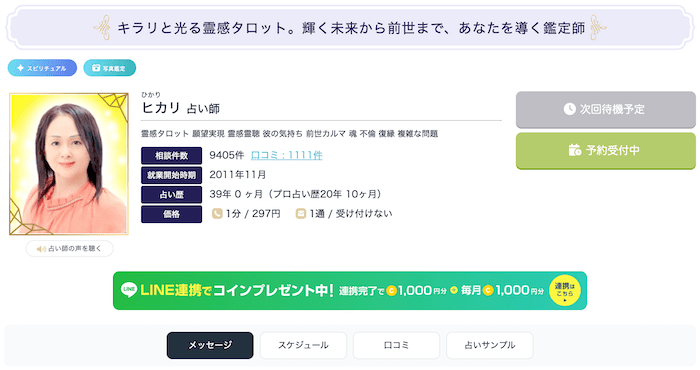Viewport: 700px width, 370px height.
Task: Click the mail icon beside 1通 / 受け付けない
Action: [301, 214]
